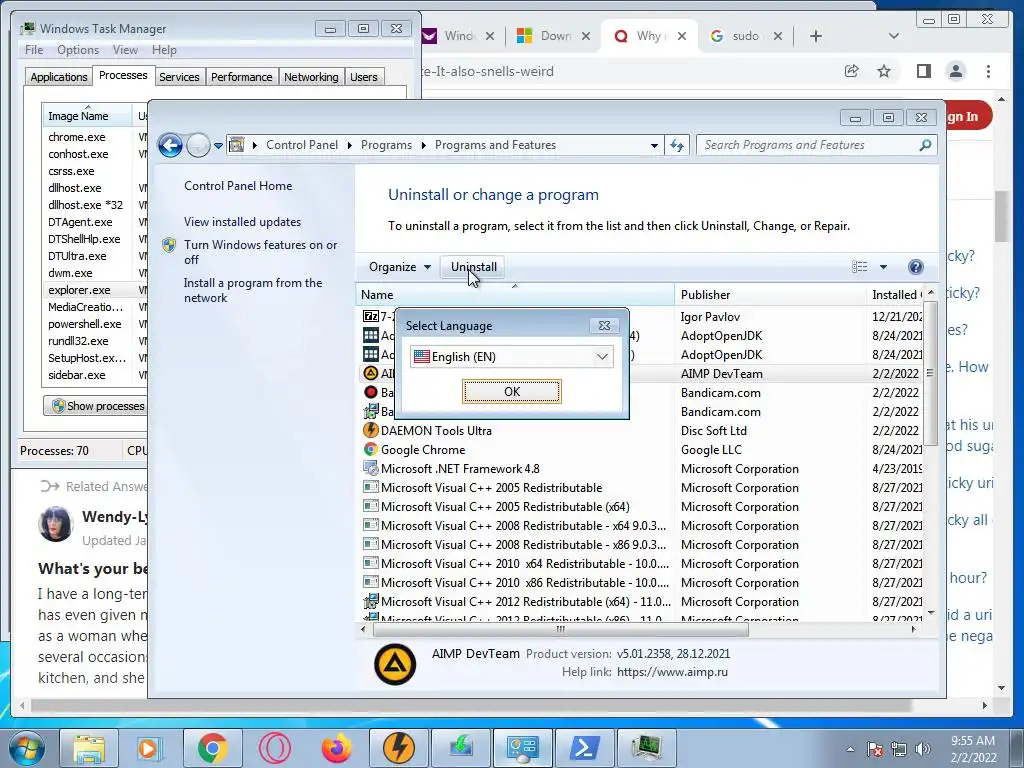Image resolution: width=1024 pixels, height=768 pixels.
Task: Select Google Chrome in program list
Action: (423, 449)
